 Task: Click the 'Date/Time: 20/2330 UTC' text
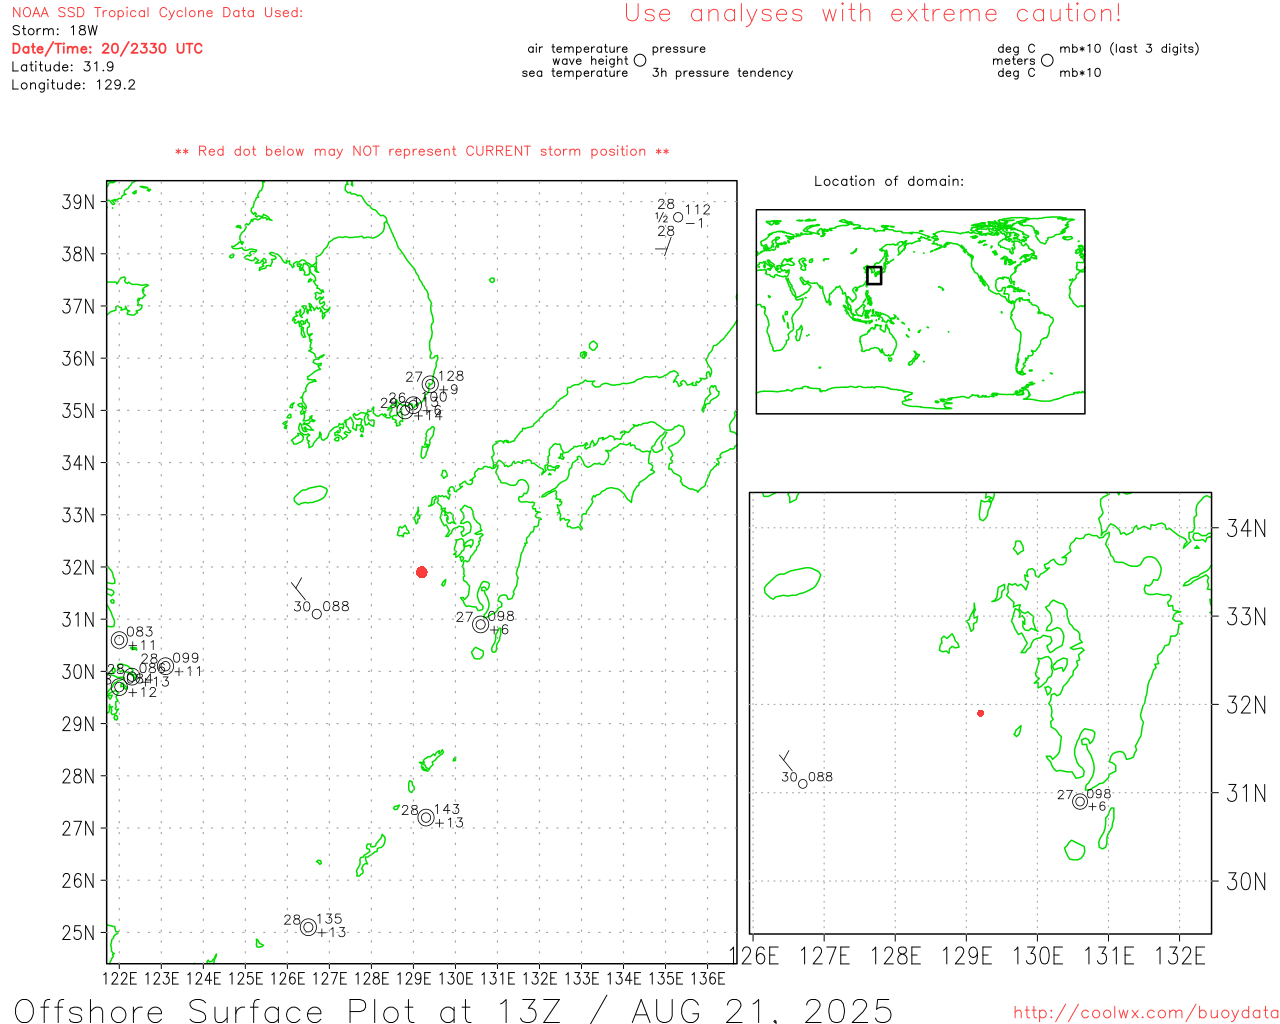tap(107, 48)
